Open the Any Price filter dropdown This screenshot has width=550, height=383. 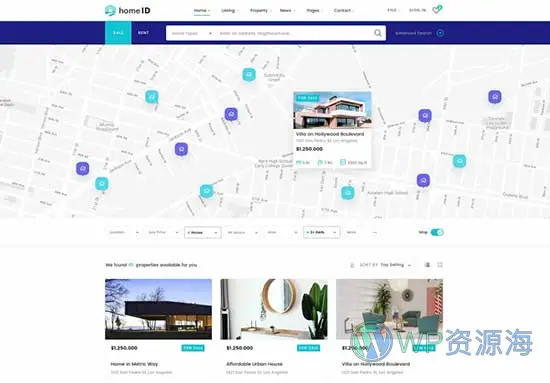(x=163, y=233)
